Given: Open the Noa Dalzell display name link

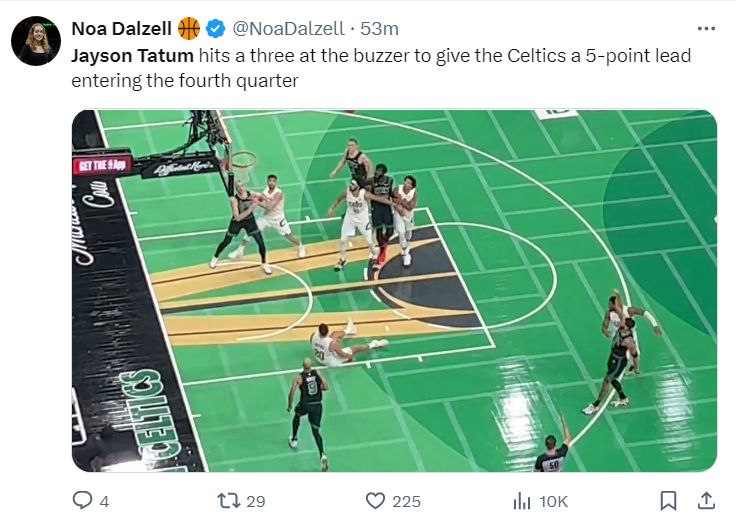Looking at the screenshot, I should 122,29.
